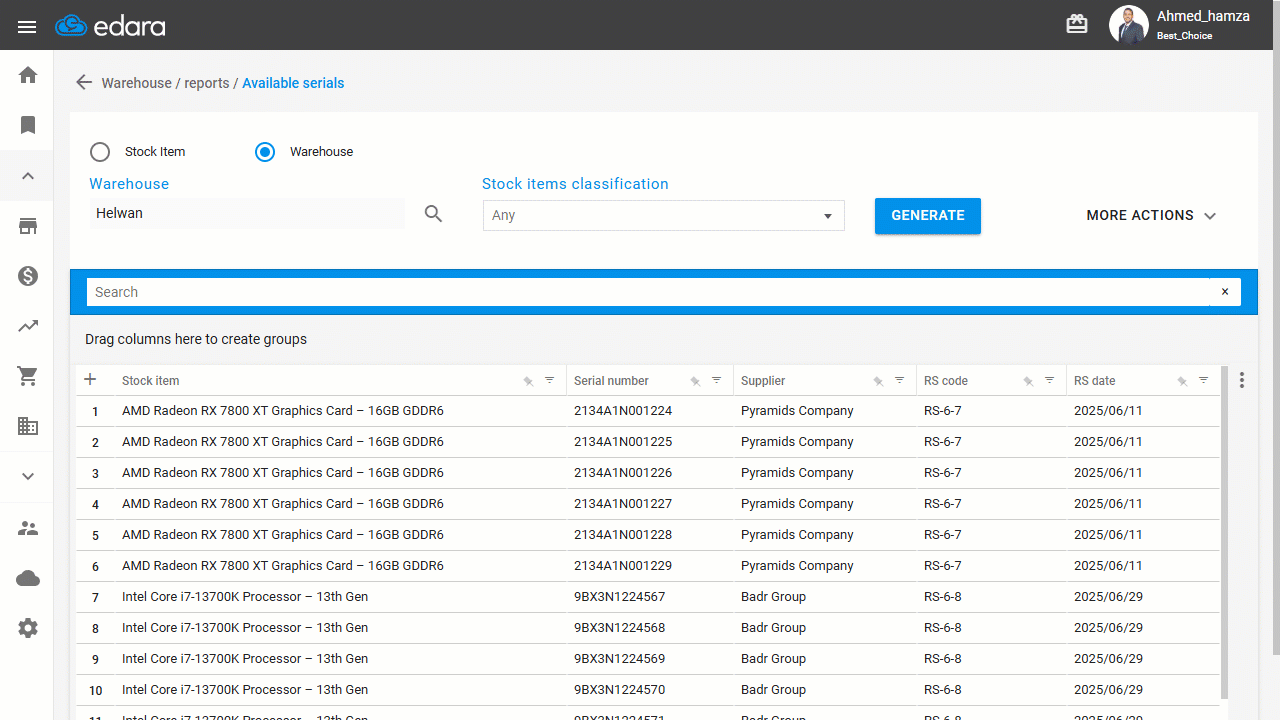Click the grid Search field
This screenshot has height=720, width=1280.
(x=648, y=292)
